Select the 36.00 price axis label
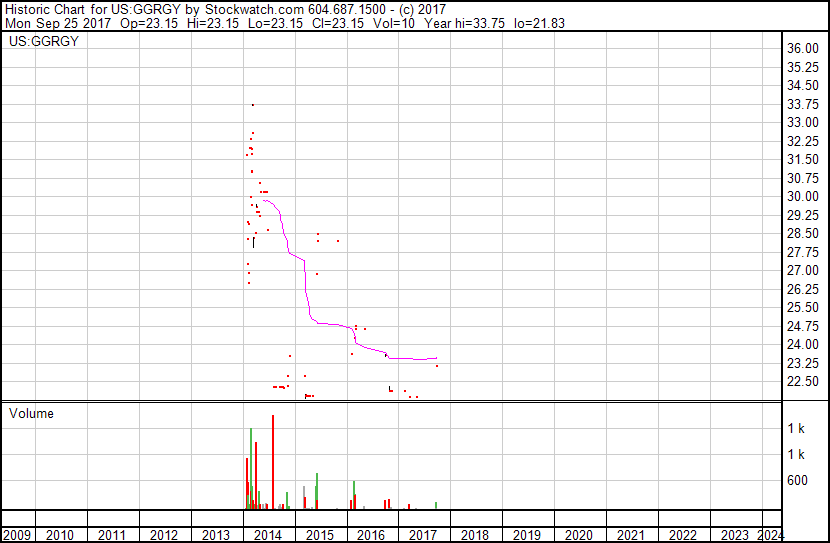Image resolution: width=830 pixels, height=543 pixels. (803, 48)
